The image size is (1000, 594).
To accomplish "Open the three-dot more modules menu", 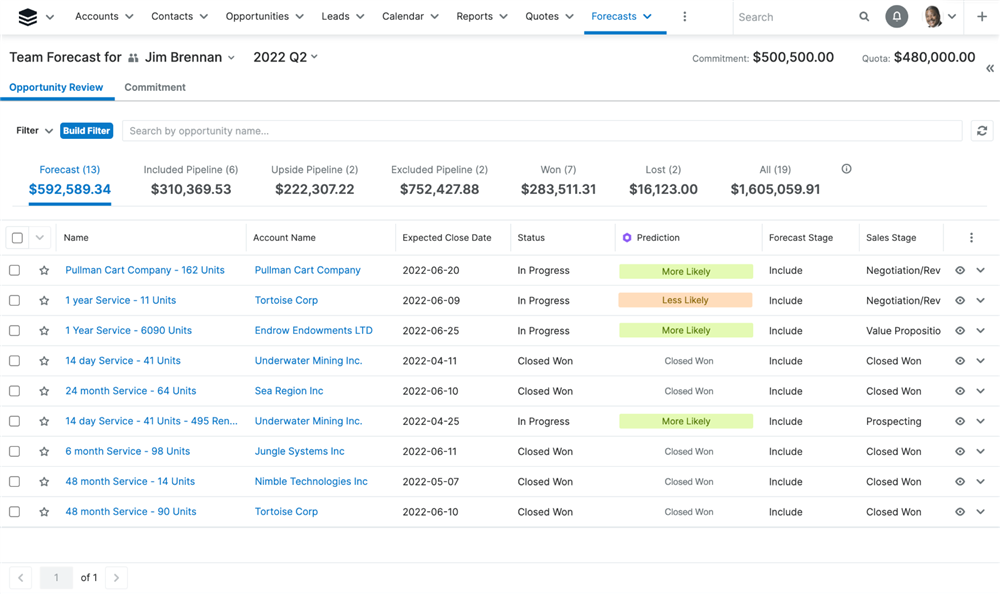I will click(x=684, y=17).
